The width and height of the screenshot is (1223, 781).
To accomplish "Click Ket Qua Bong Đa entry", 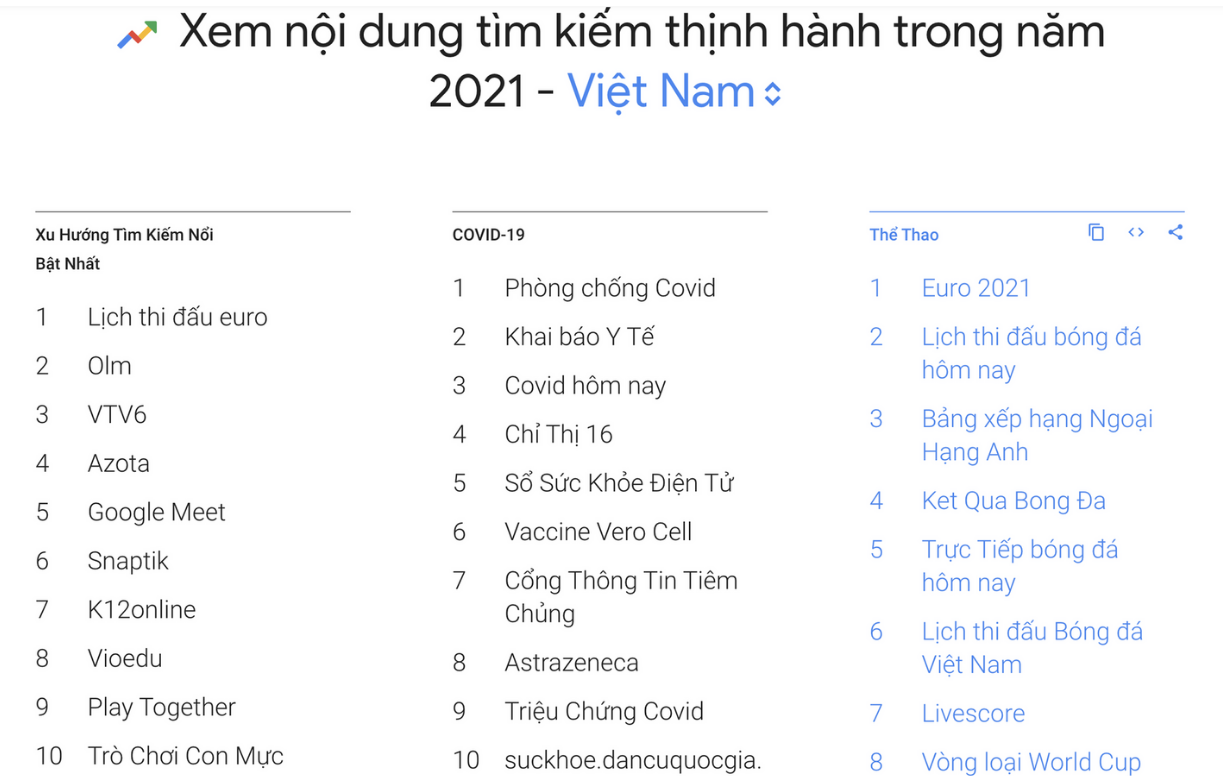I will 1014,501.
